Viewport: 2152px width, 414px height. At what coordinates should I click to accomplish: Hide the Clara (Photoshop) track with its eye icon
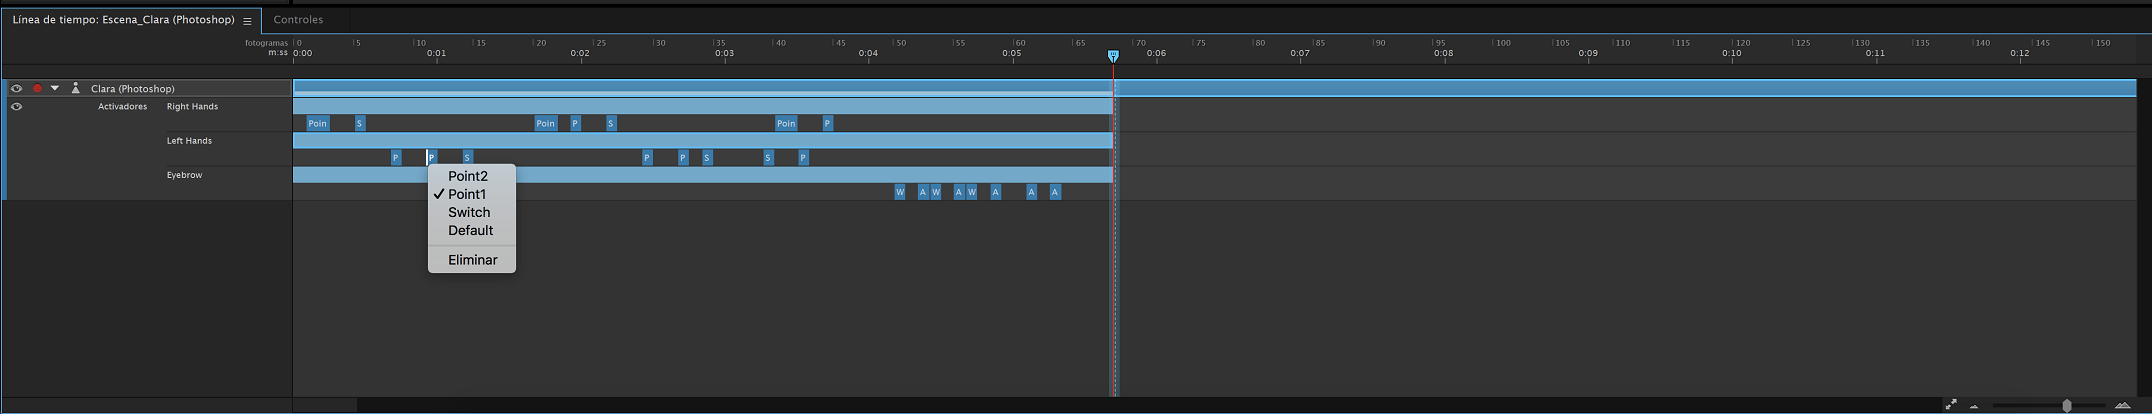(16, 88)
